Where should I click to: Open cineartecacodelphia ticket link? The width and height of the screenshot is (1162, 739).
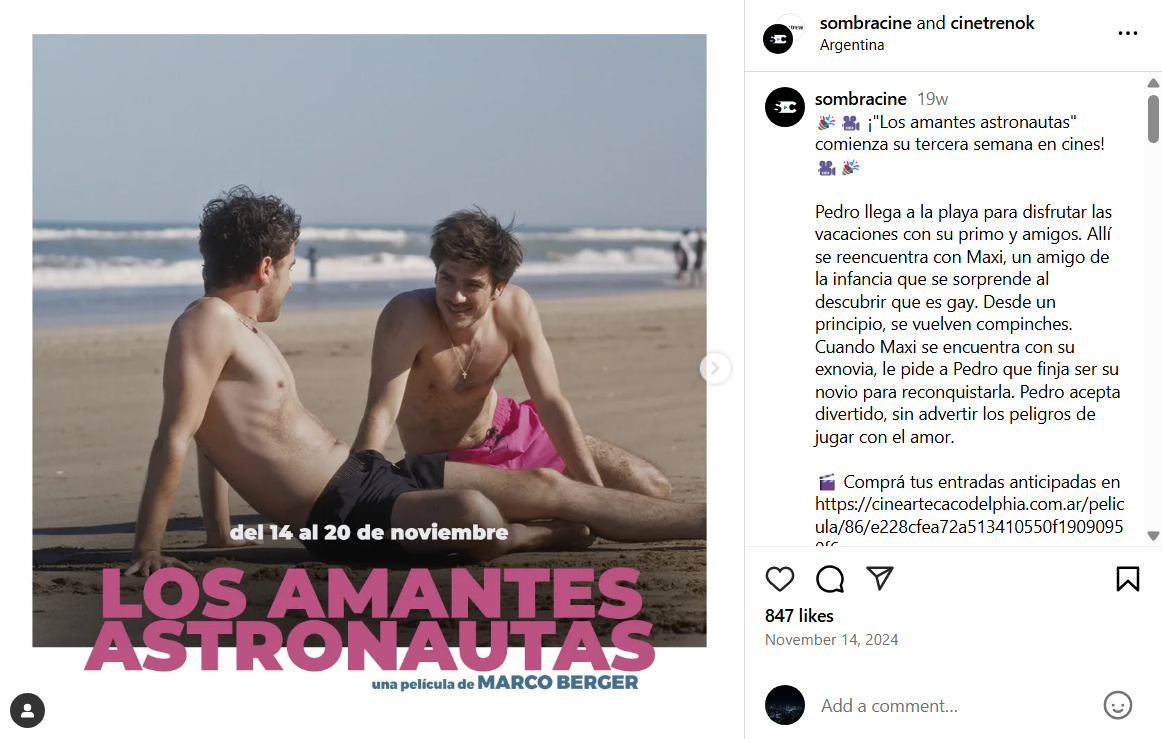(x=969, y=516)
